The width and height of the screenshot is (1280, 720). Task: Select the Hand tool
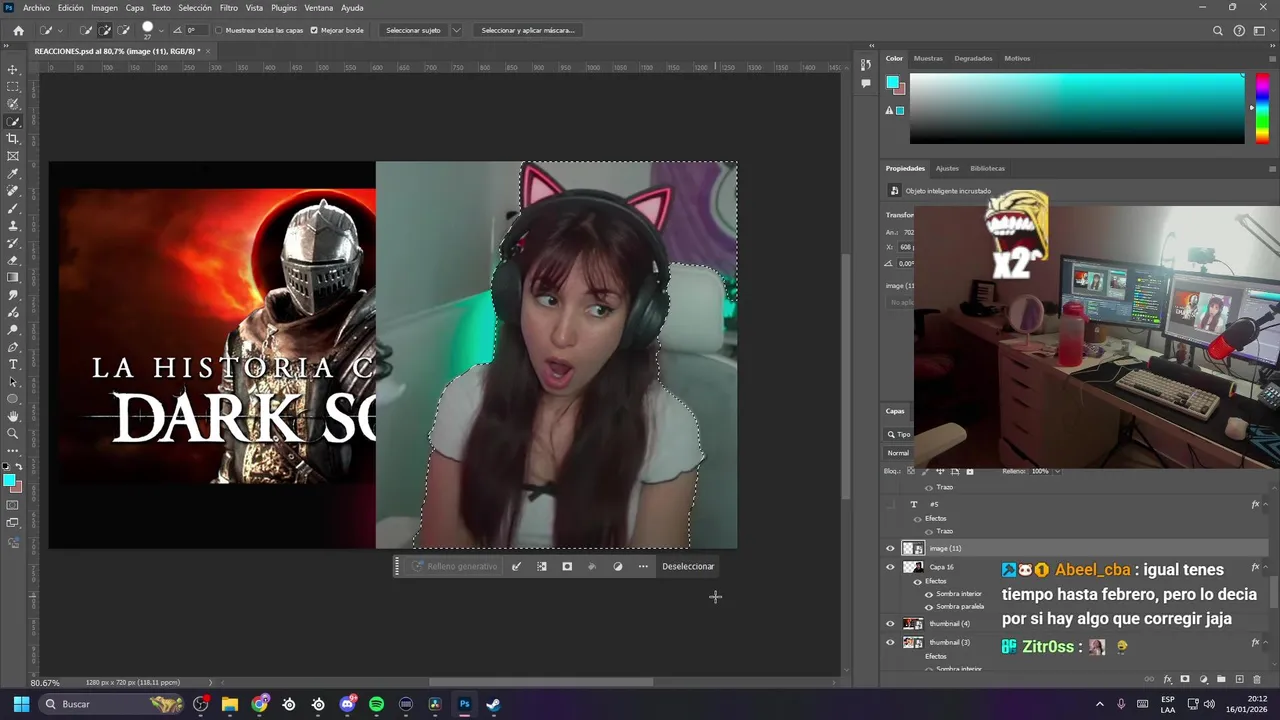[13, 416]
